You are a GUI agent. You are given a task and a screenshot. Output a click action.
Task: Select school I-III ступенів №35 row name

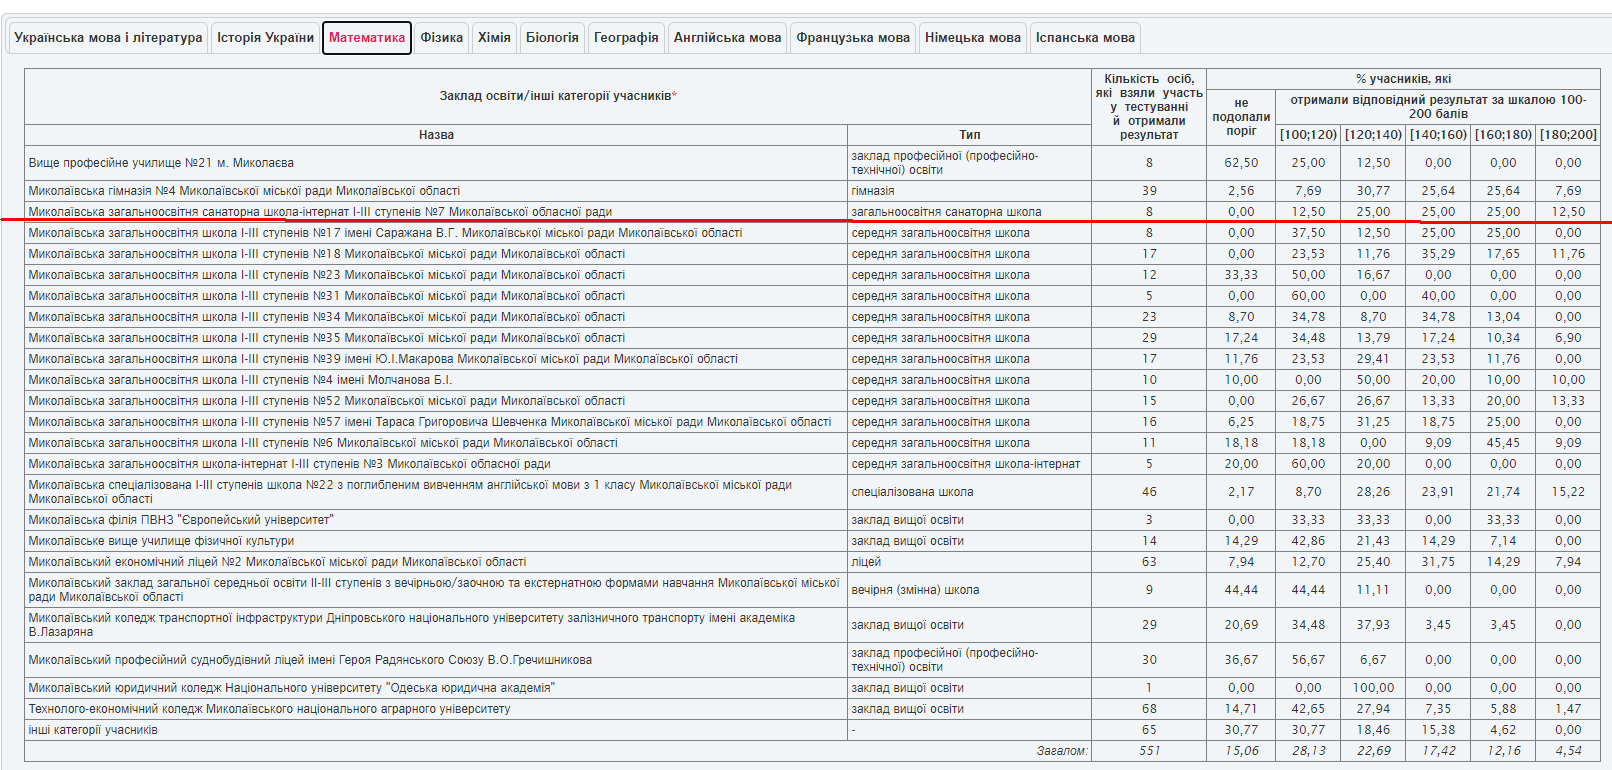click(x=326, y=338)
